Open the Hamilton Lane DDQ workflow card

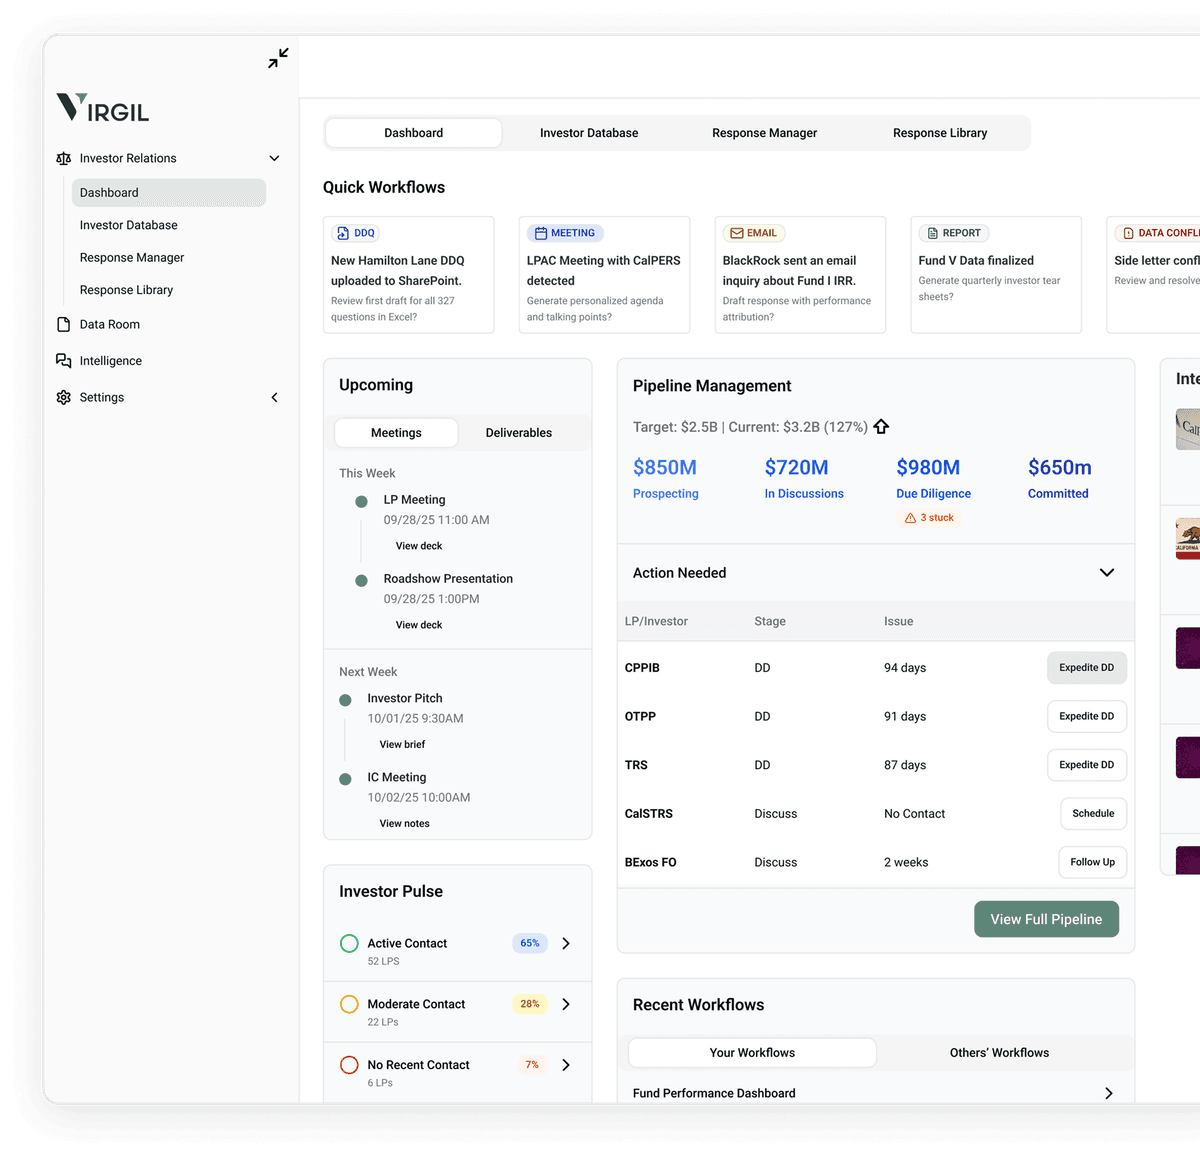(408, 275)
